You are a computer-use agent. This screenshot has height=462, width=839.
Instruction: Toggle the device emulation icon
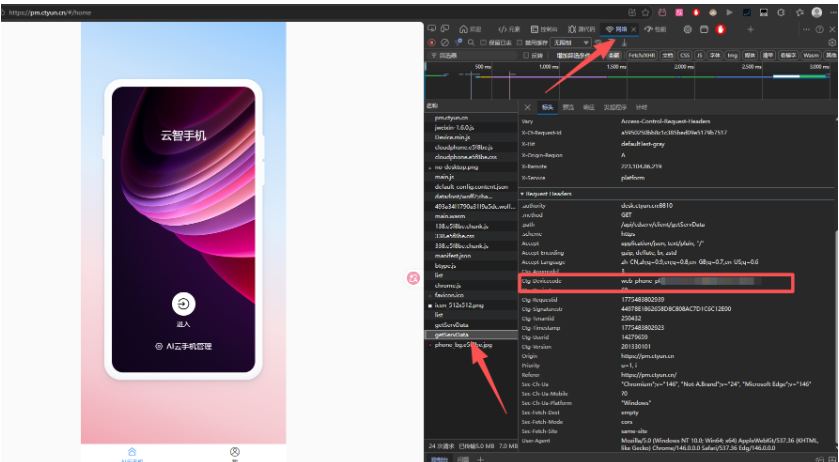click(x=445, y=29)
